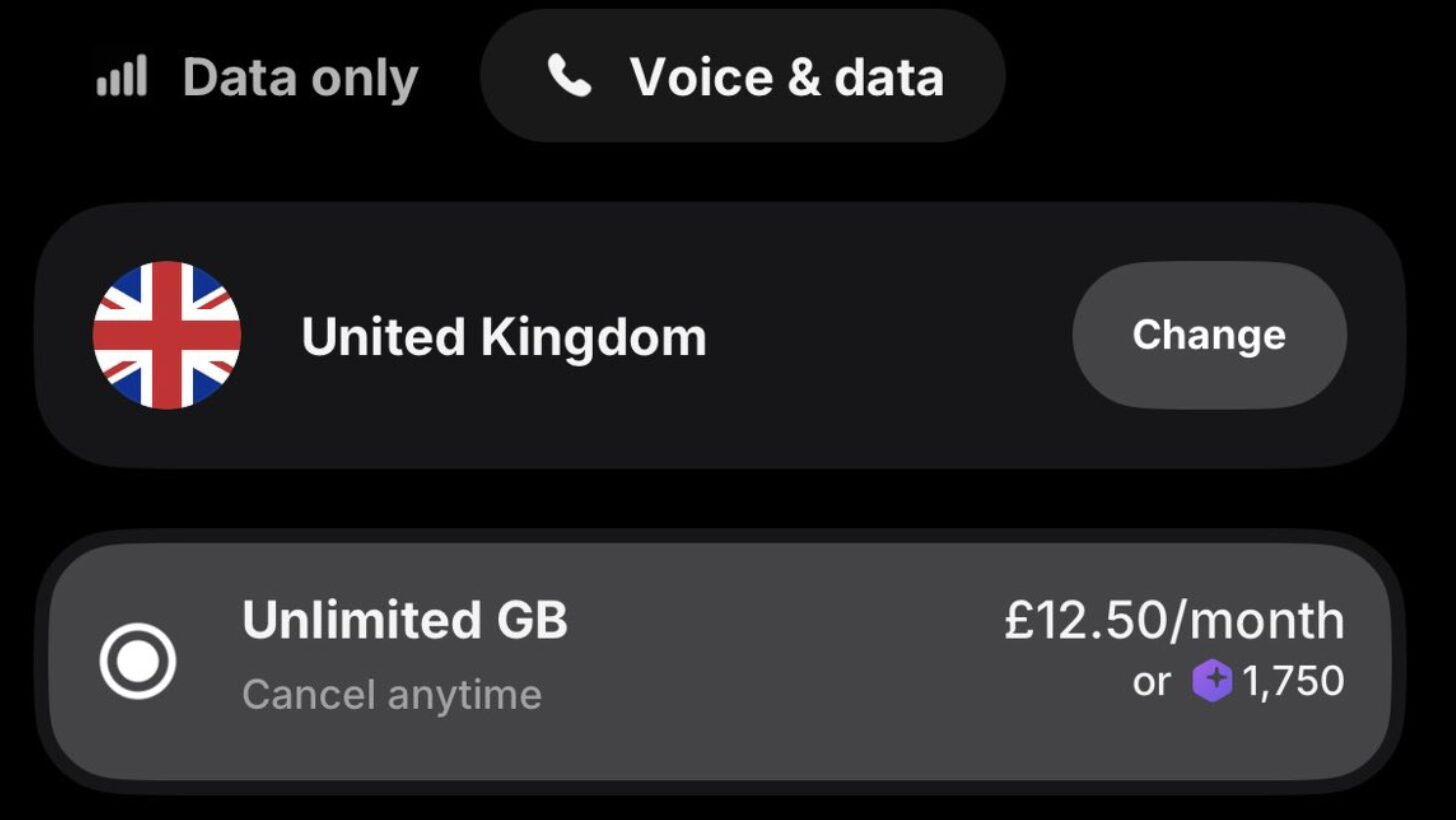Click the purple hexagon points icon

coord(1212,682)
